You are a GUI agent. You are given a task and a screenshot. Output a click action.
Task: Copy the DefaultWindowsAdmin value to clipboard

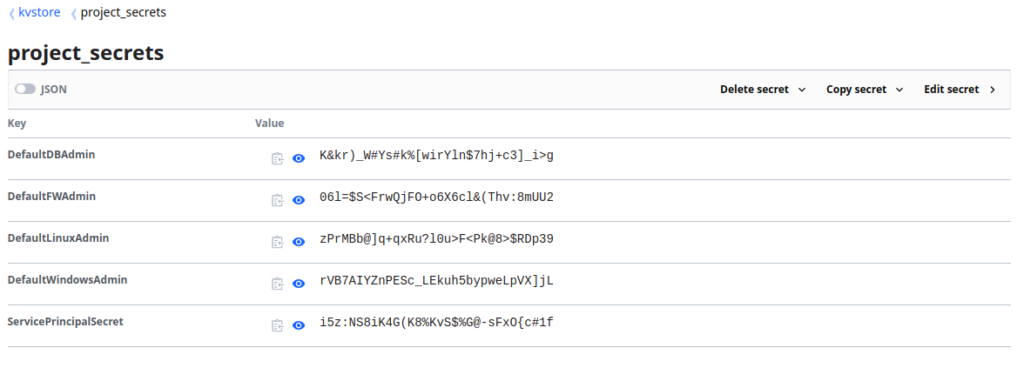(x=278, y=284)
